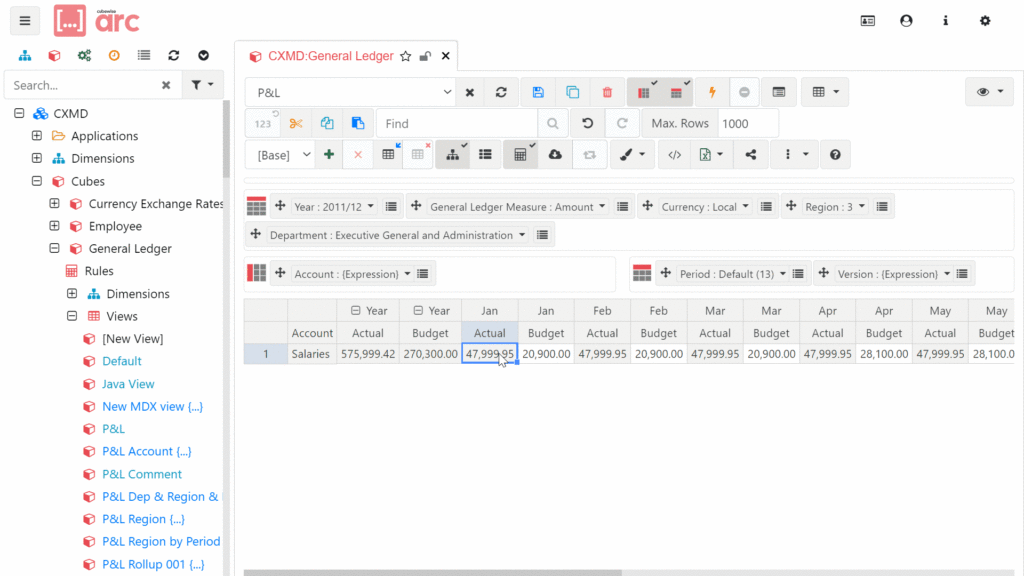Open the hamburger main menu
Viewport: 1024px width, 576px height.
24,20
